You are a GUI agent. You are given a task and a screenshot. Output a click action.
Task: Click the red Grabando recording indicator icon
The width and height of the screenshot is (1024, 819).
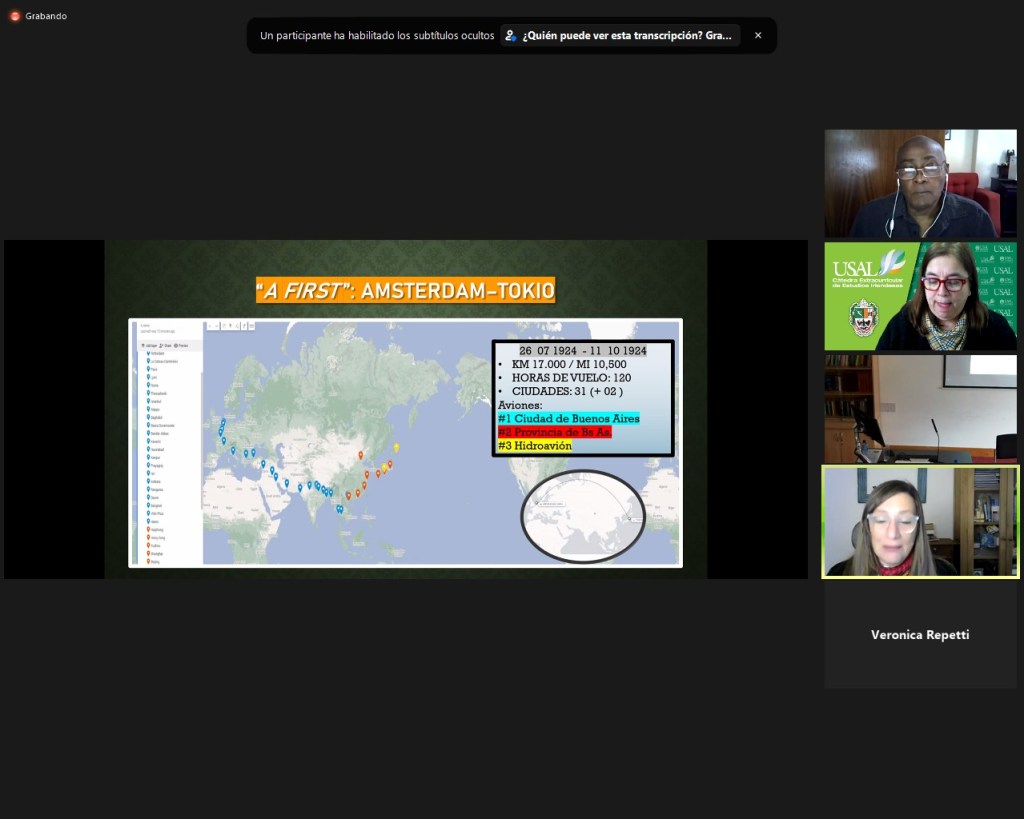coord(15,16)
